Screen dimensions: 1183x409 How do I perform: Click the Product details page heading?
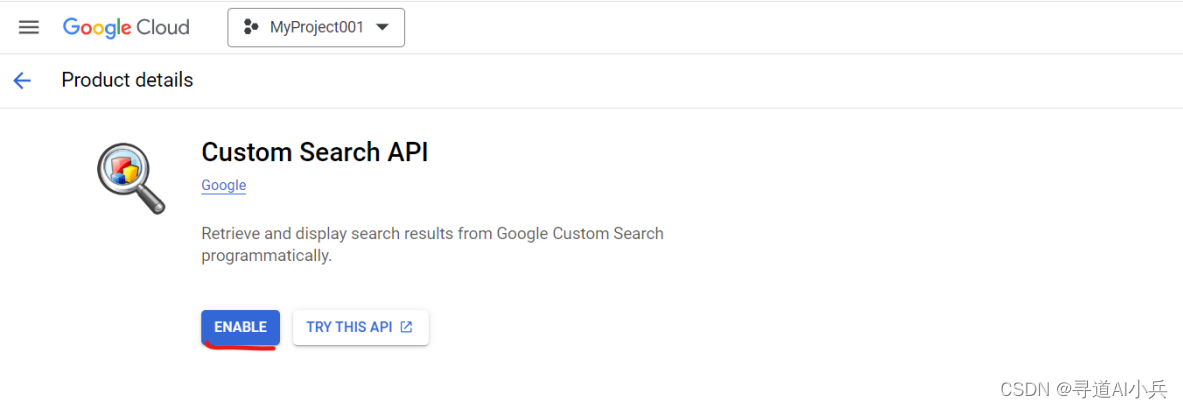pyautogui.click(x=127, y=80)
